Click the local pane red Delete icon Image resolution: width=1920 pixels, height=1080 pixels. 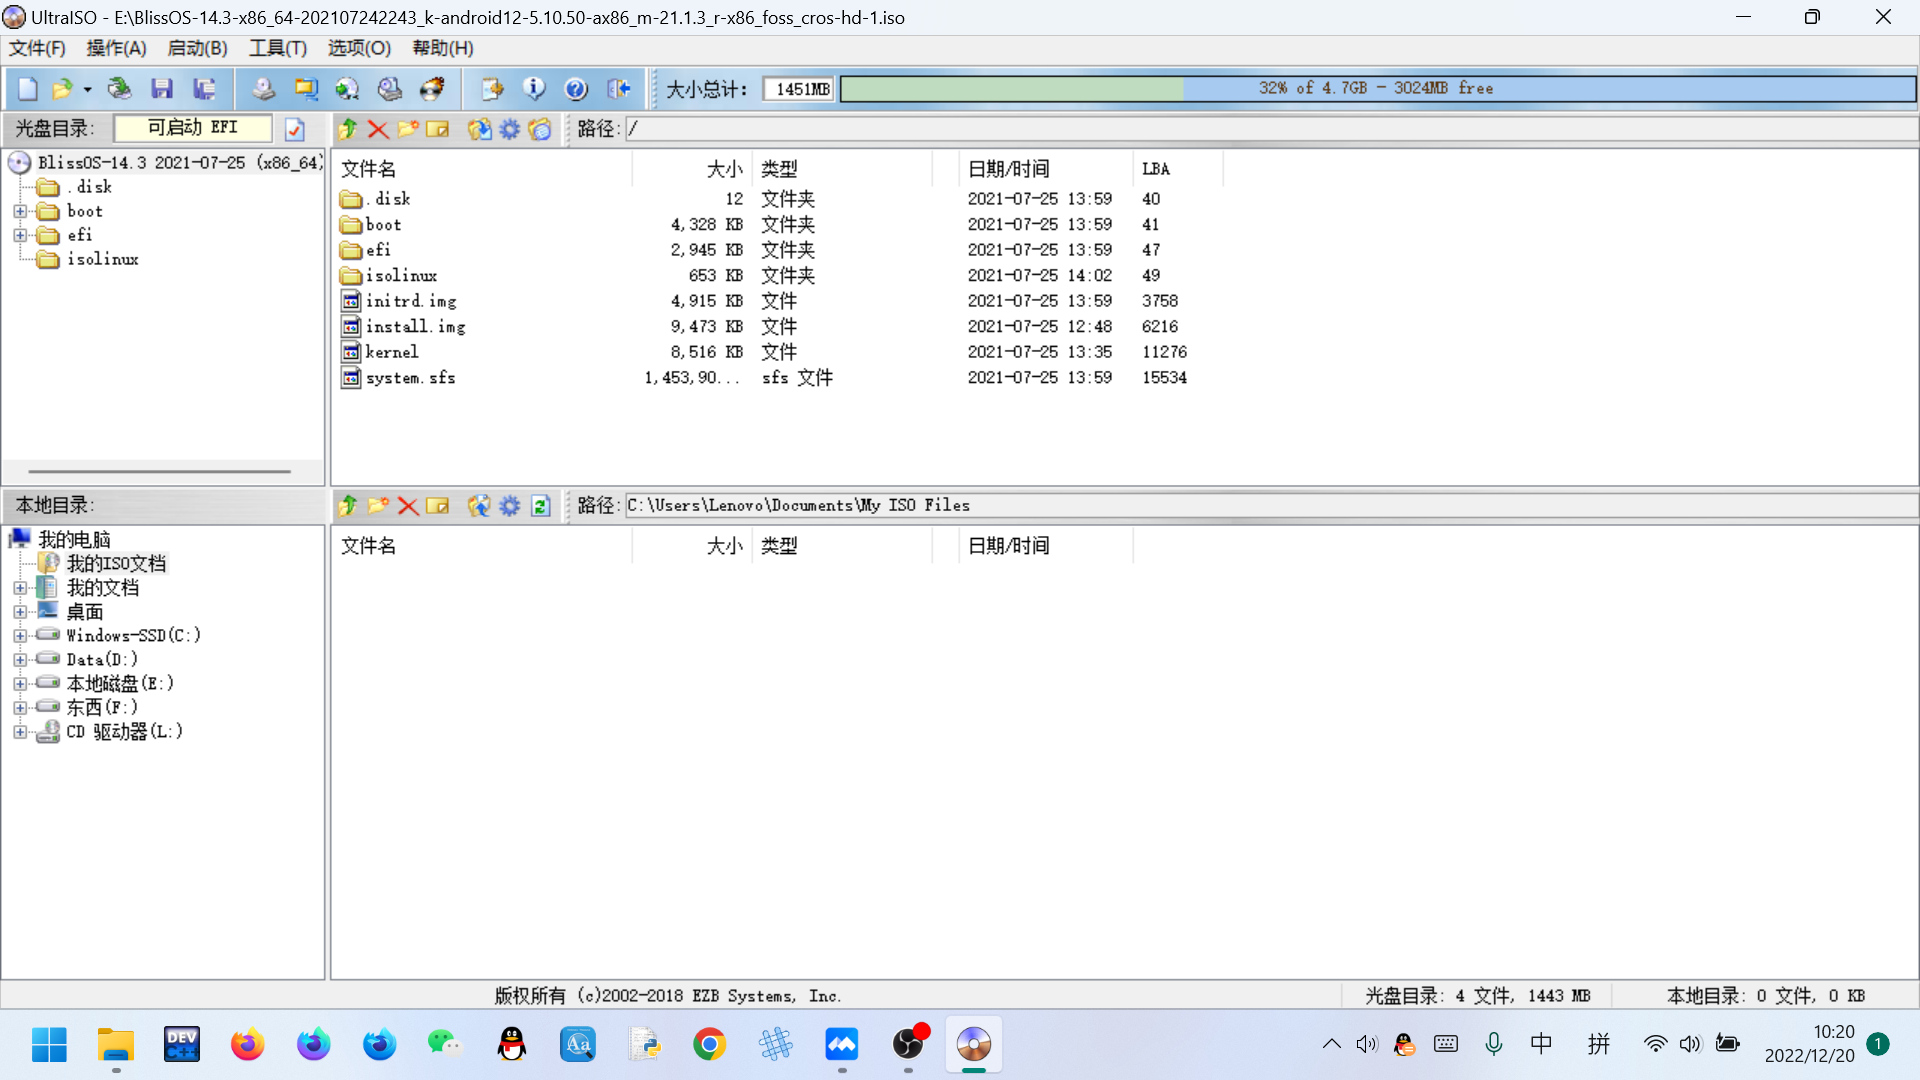tap(408, 506)
